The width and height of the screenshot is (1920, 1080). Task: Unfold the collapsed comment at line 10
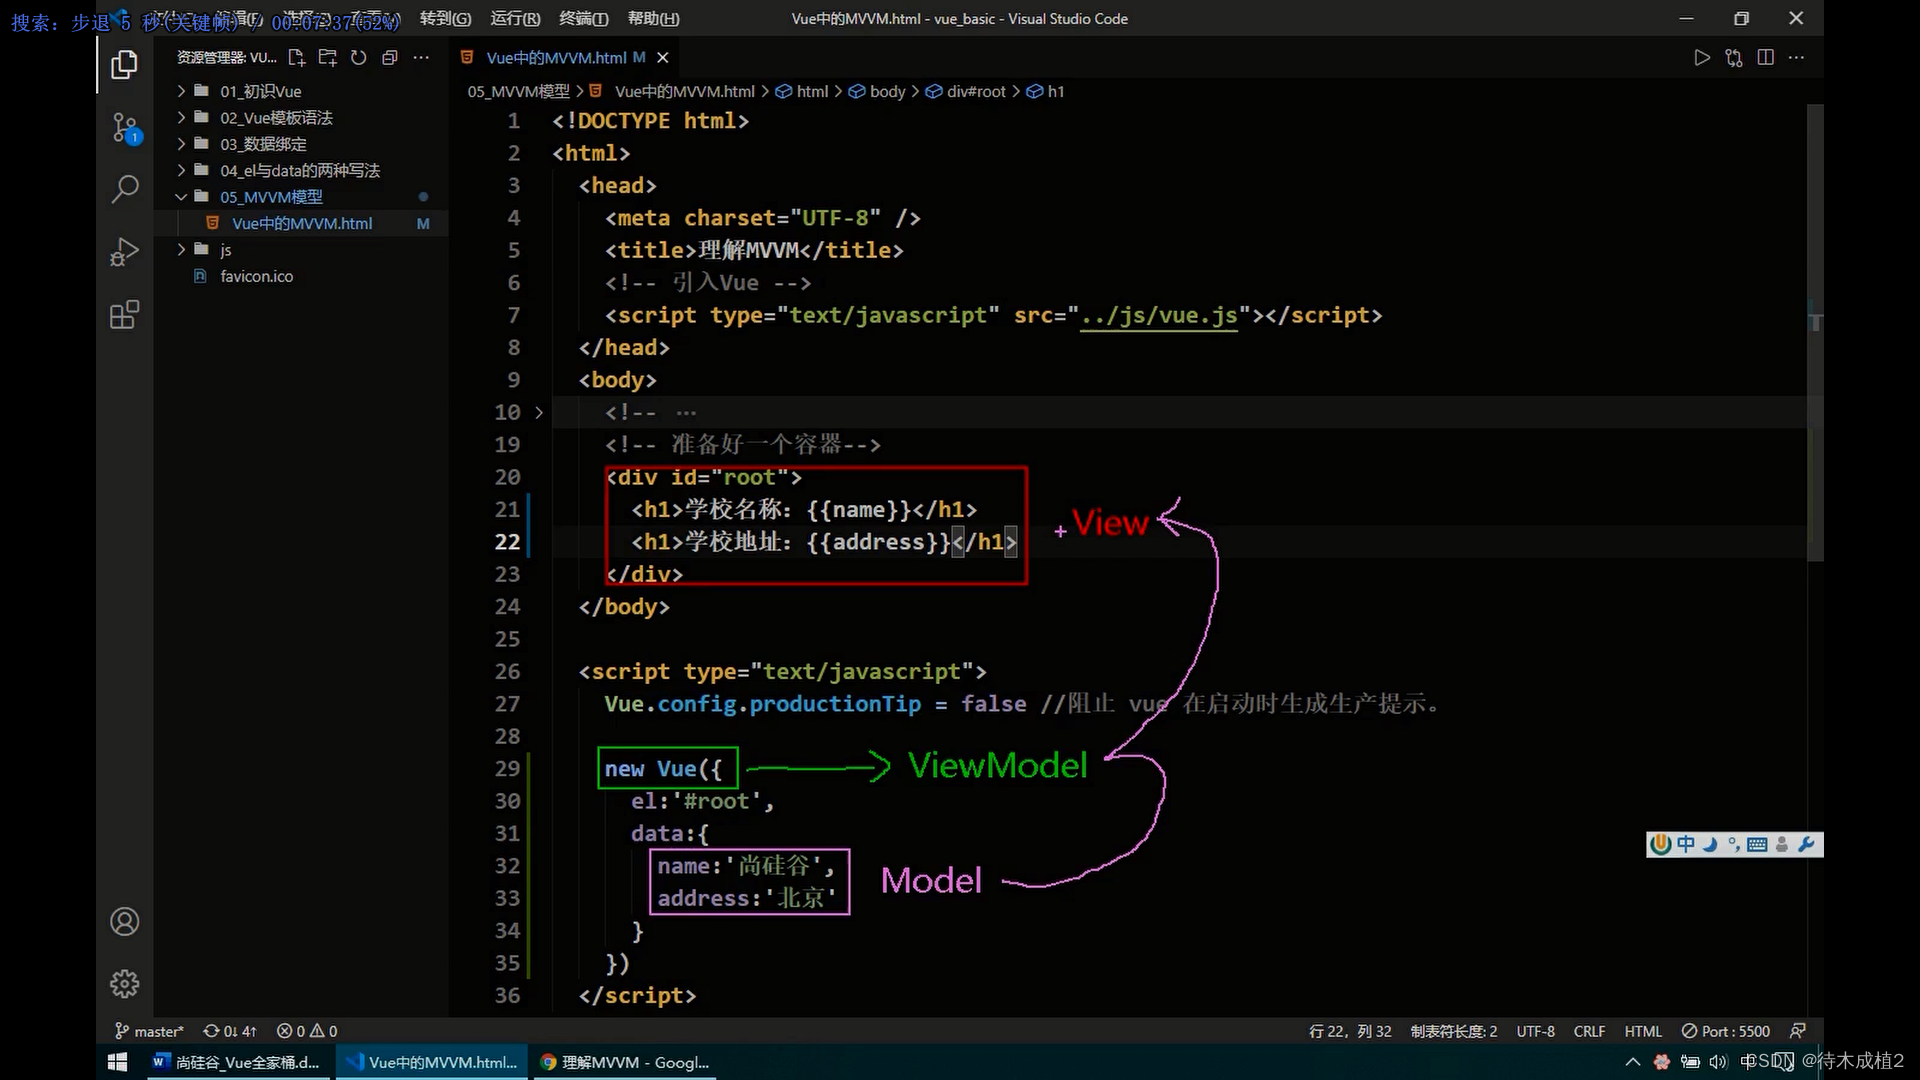click(539, 412)
